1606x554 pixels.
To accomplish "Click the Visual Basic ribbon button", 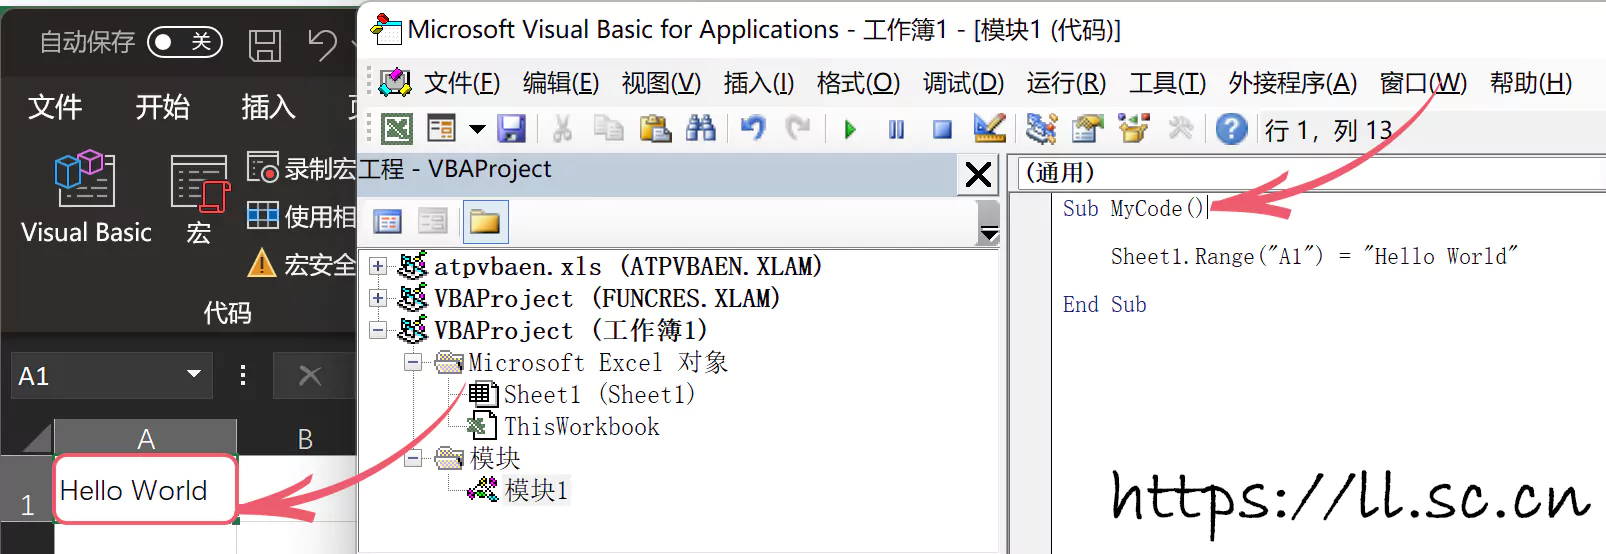I will pyautogui.click(x=86, y=198).
